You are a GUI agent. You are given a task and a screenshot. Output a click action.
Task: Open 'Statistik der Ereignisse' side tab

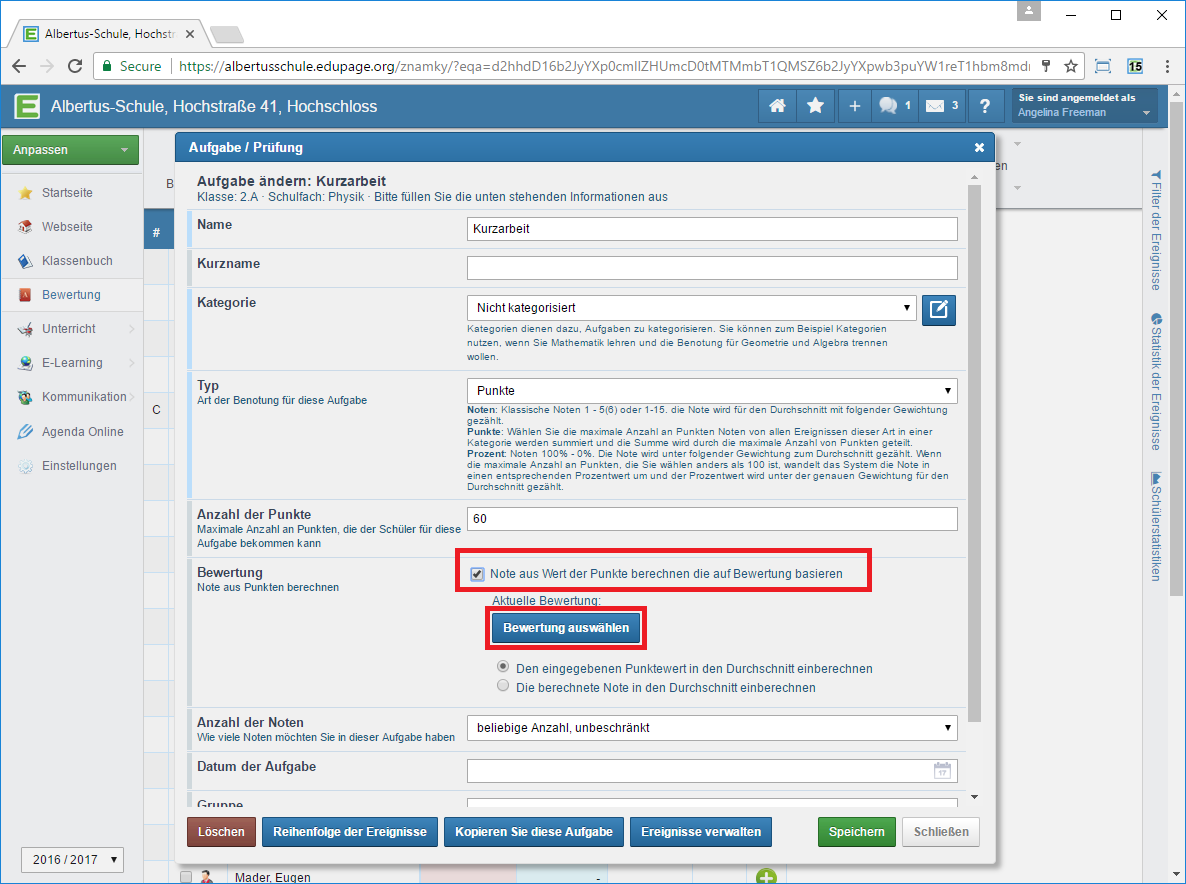click(1156, 381)
